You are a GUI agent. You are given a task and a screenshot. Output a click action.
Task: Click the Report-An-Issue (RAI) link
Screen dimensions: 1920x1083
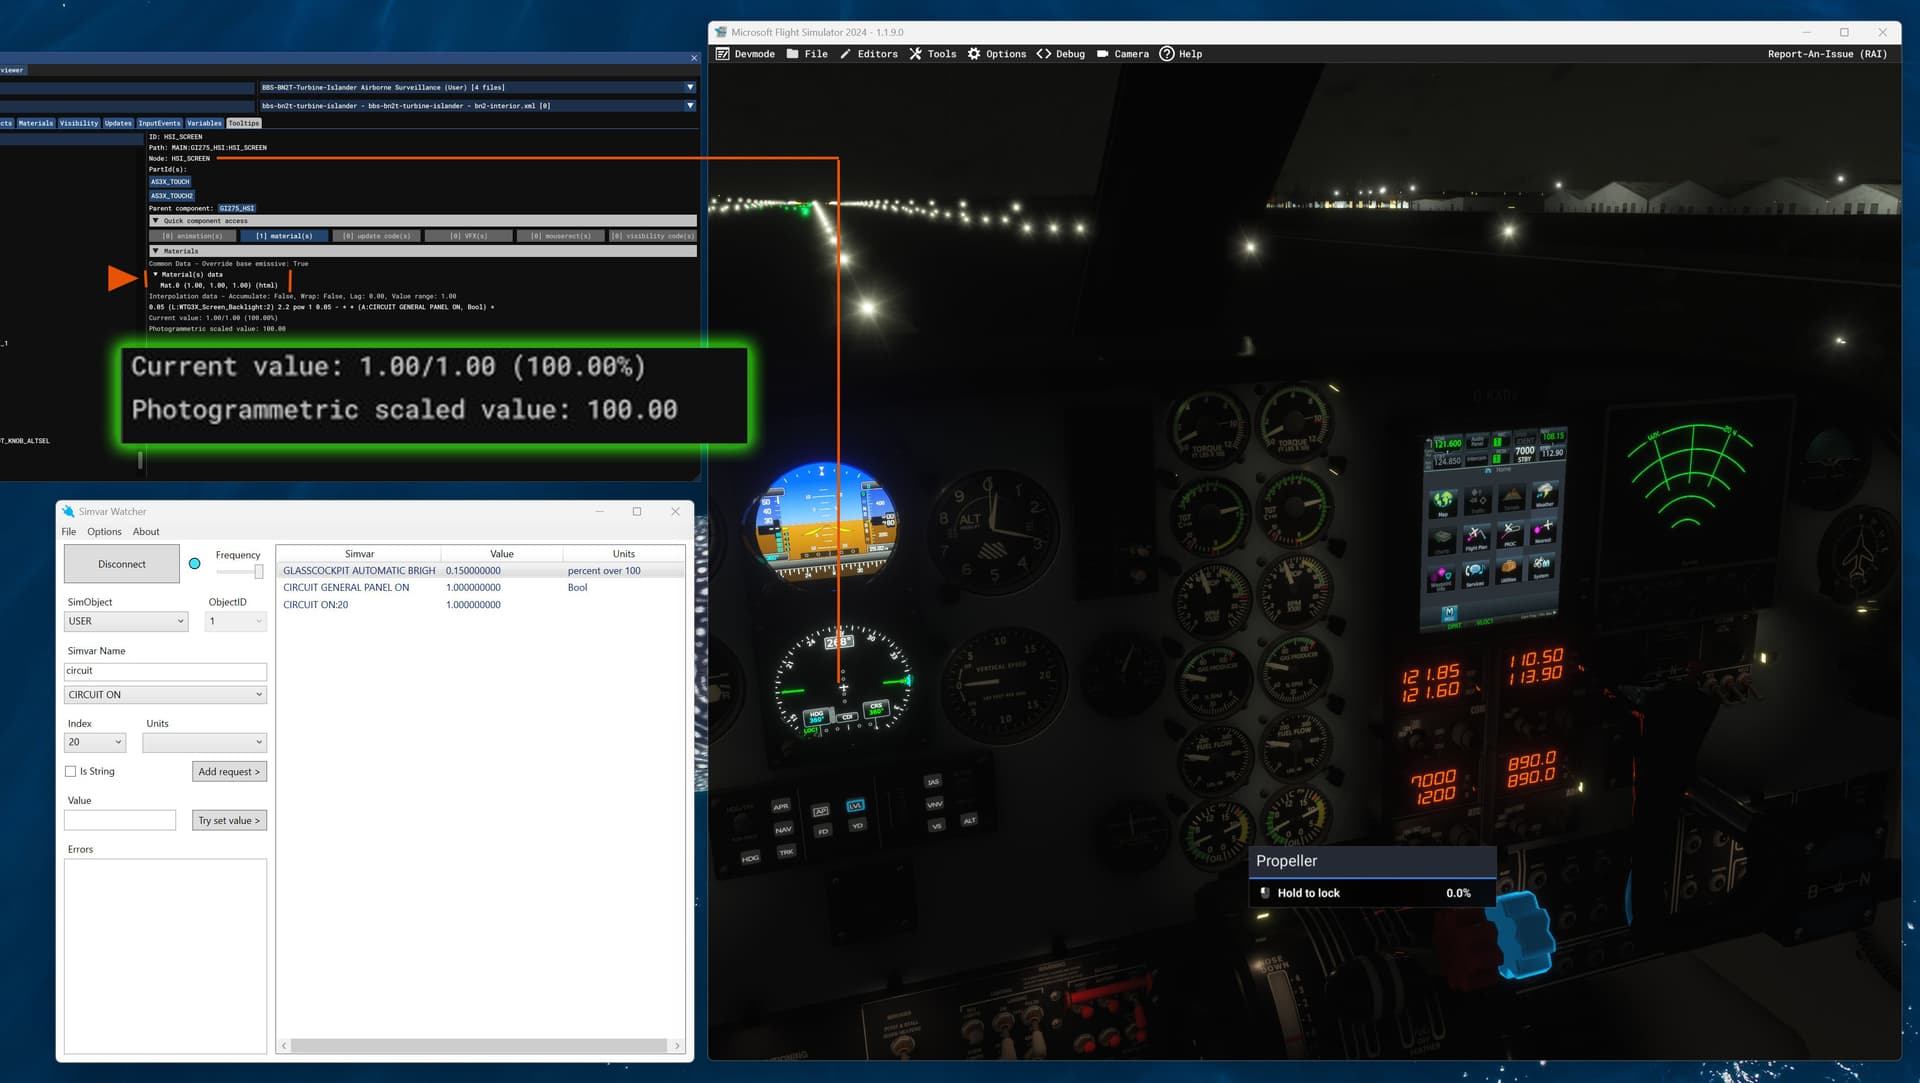1827,54
